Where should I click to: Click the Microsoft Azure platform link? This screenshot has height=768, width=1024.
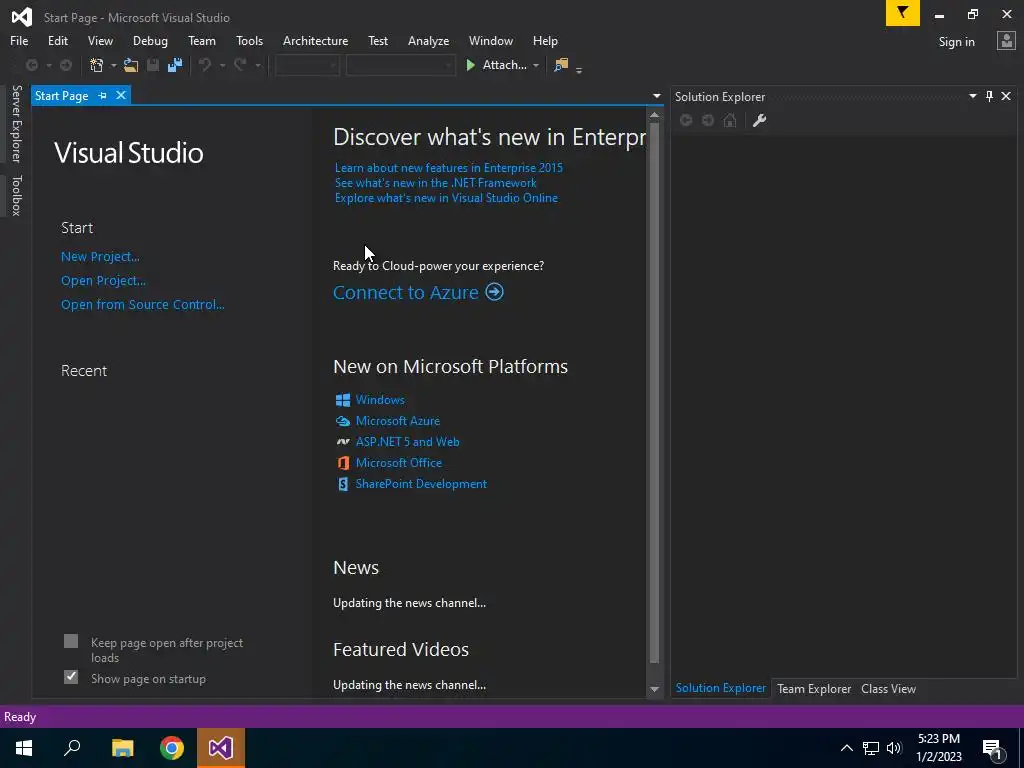click(x=398, y=421)
